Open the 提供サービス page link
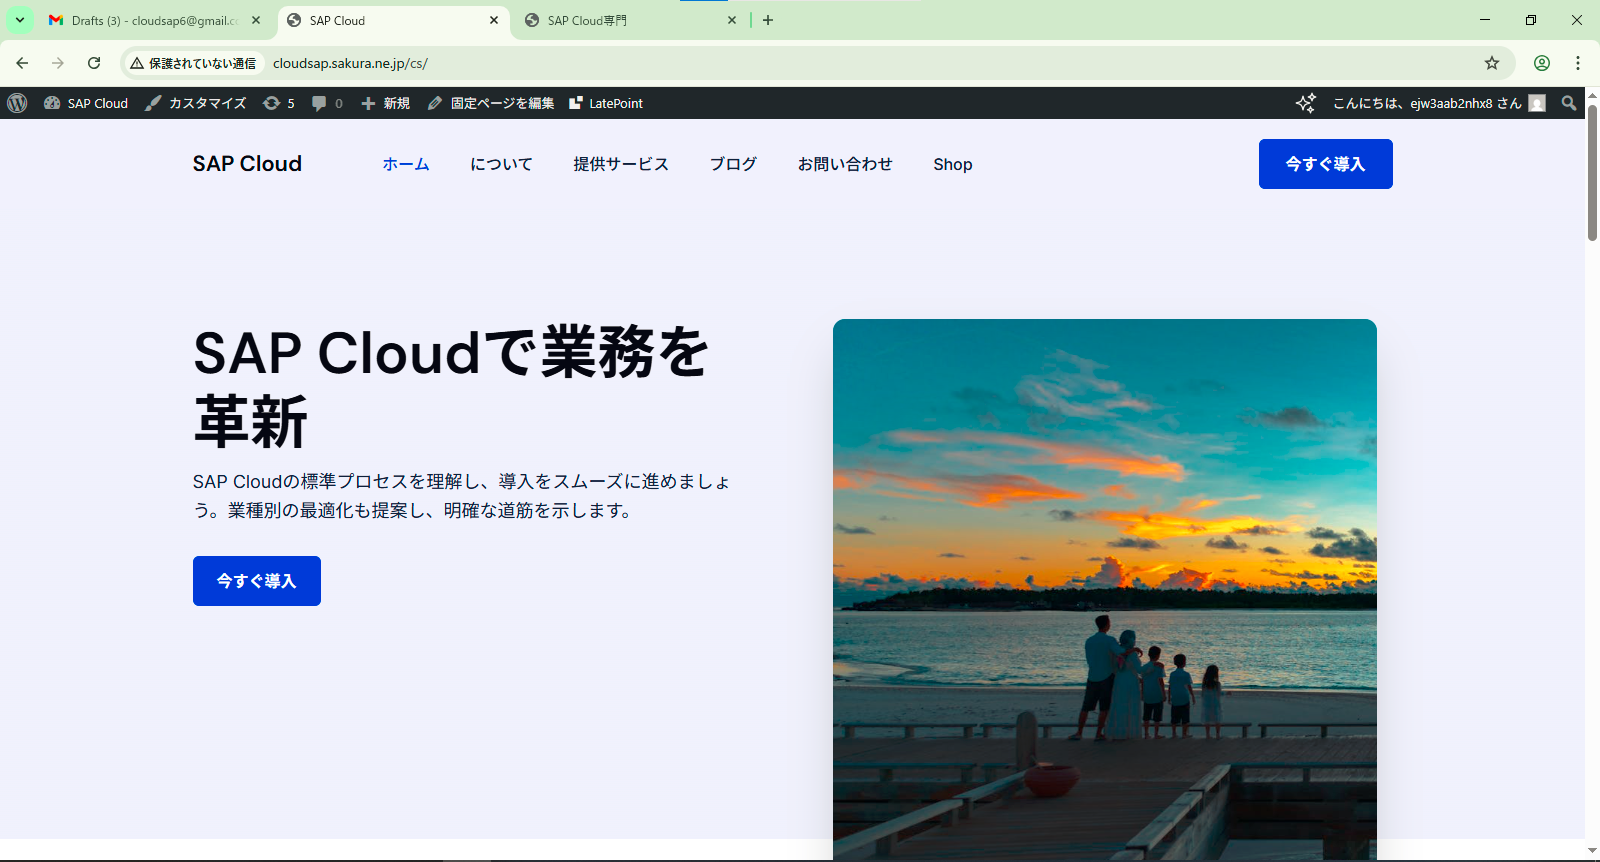This screenshot has width=1600, height=862. (621, 164)
